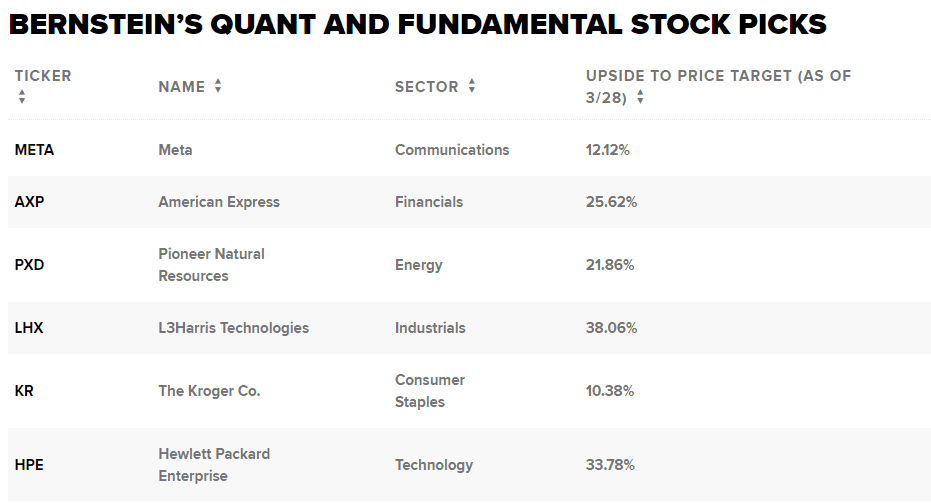Click the Sector column header text
This screenshot has width=931, height=503.
[x=426, y=87]
